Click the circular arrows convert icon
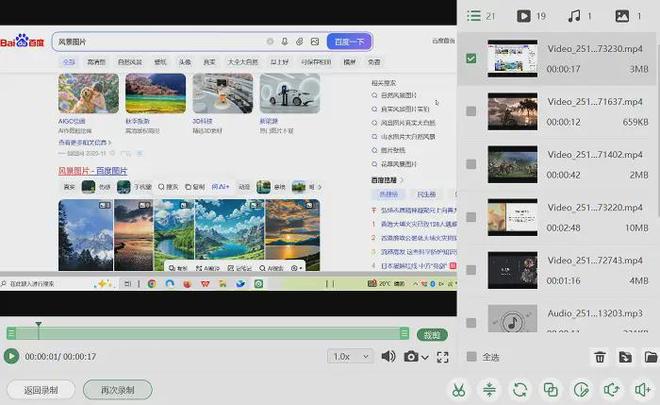 [520, 390]
